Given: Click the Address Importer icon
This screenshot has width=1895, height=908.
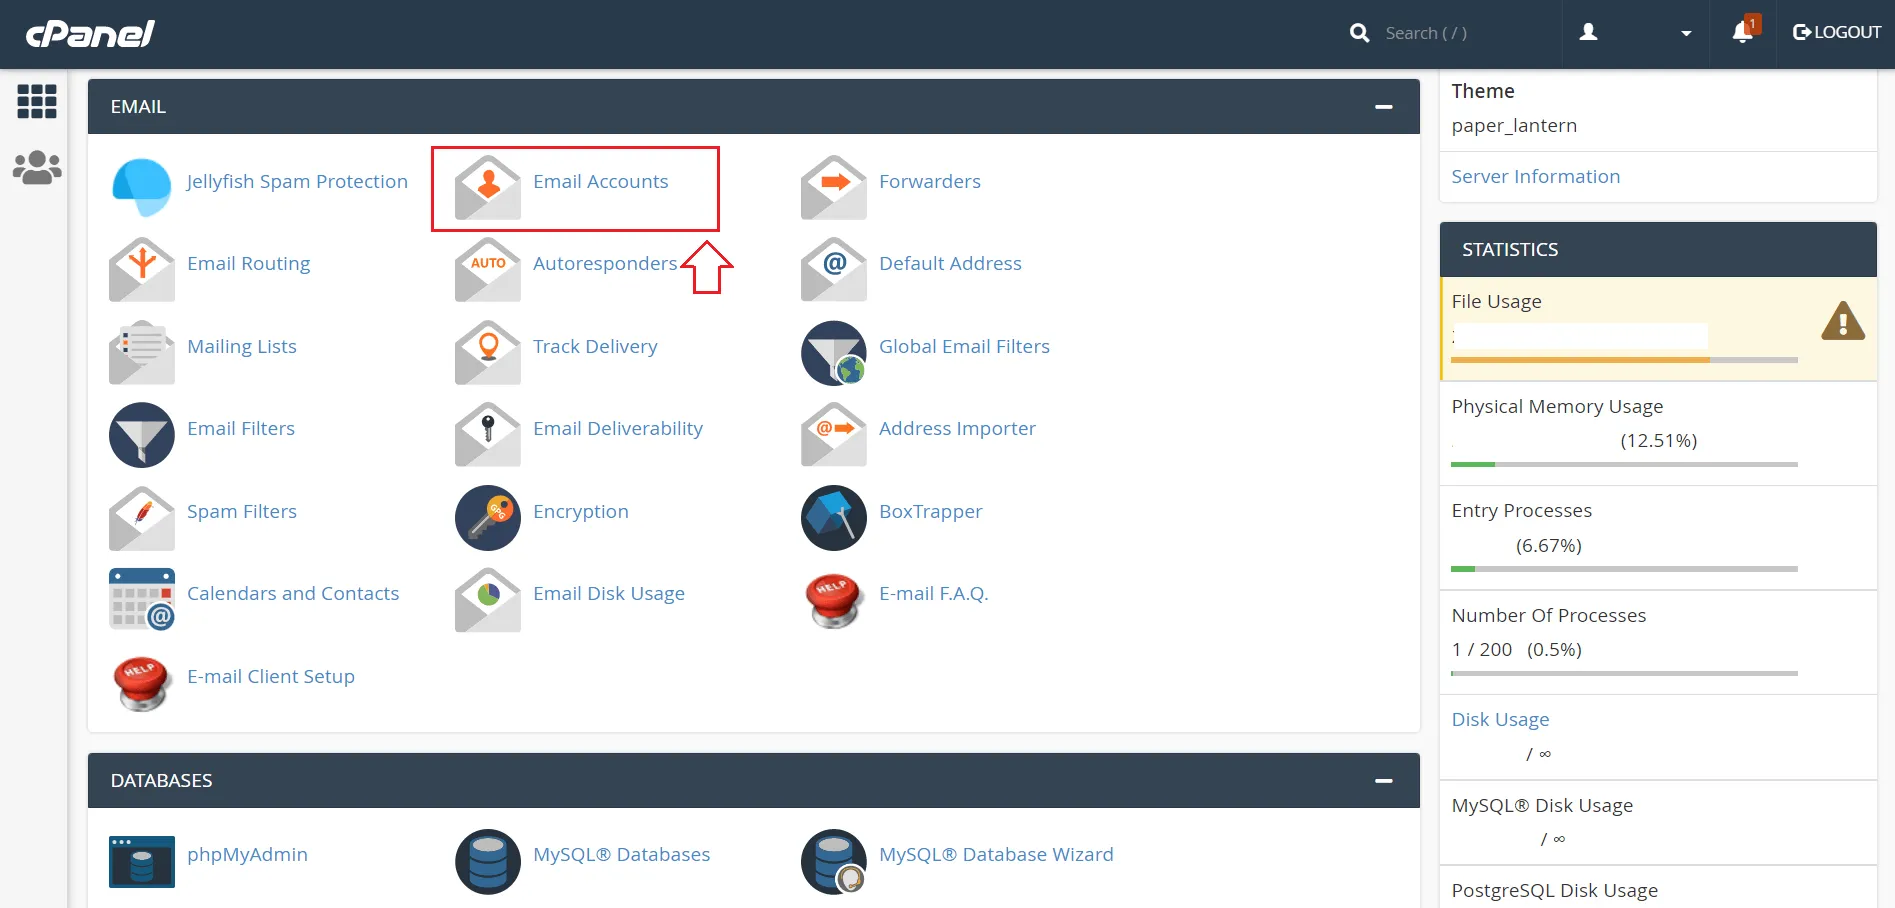Looking at the screenshot, I should coord(834,434).
